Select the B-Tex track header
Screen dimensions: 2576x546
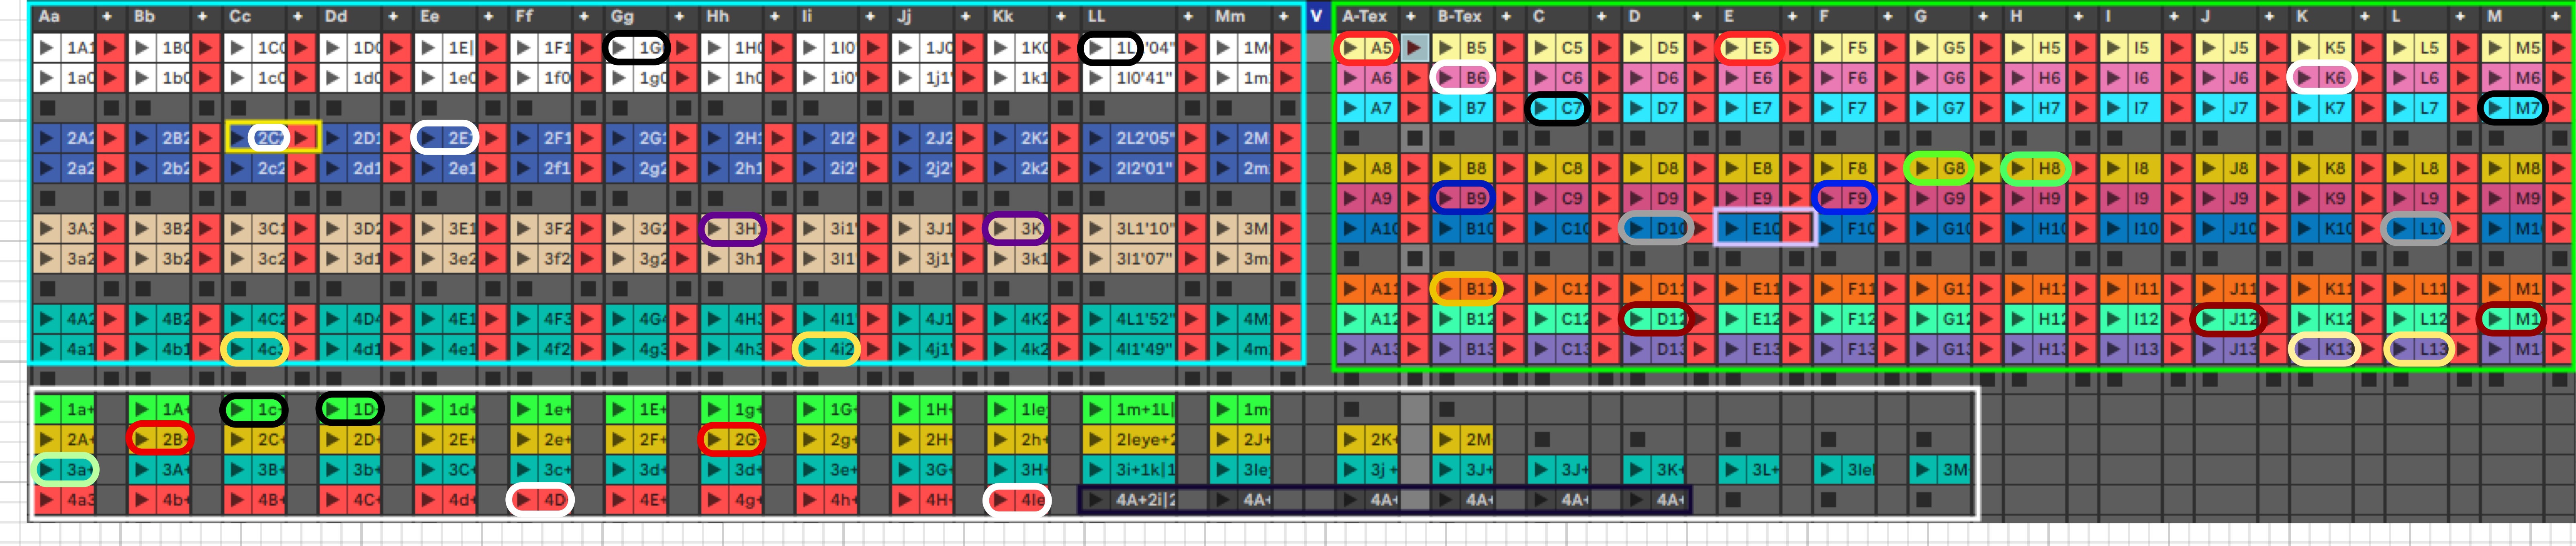tap(1462, 16)
